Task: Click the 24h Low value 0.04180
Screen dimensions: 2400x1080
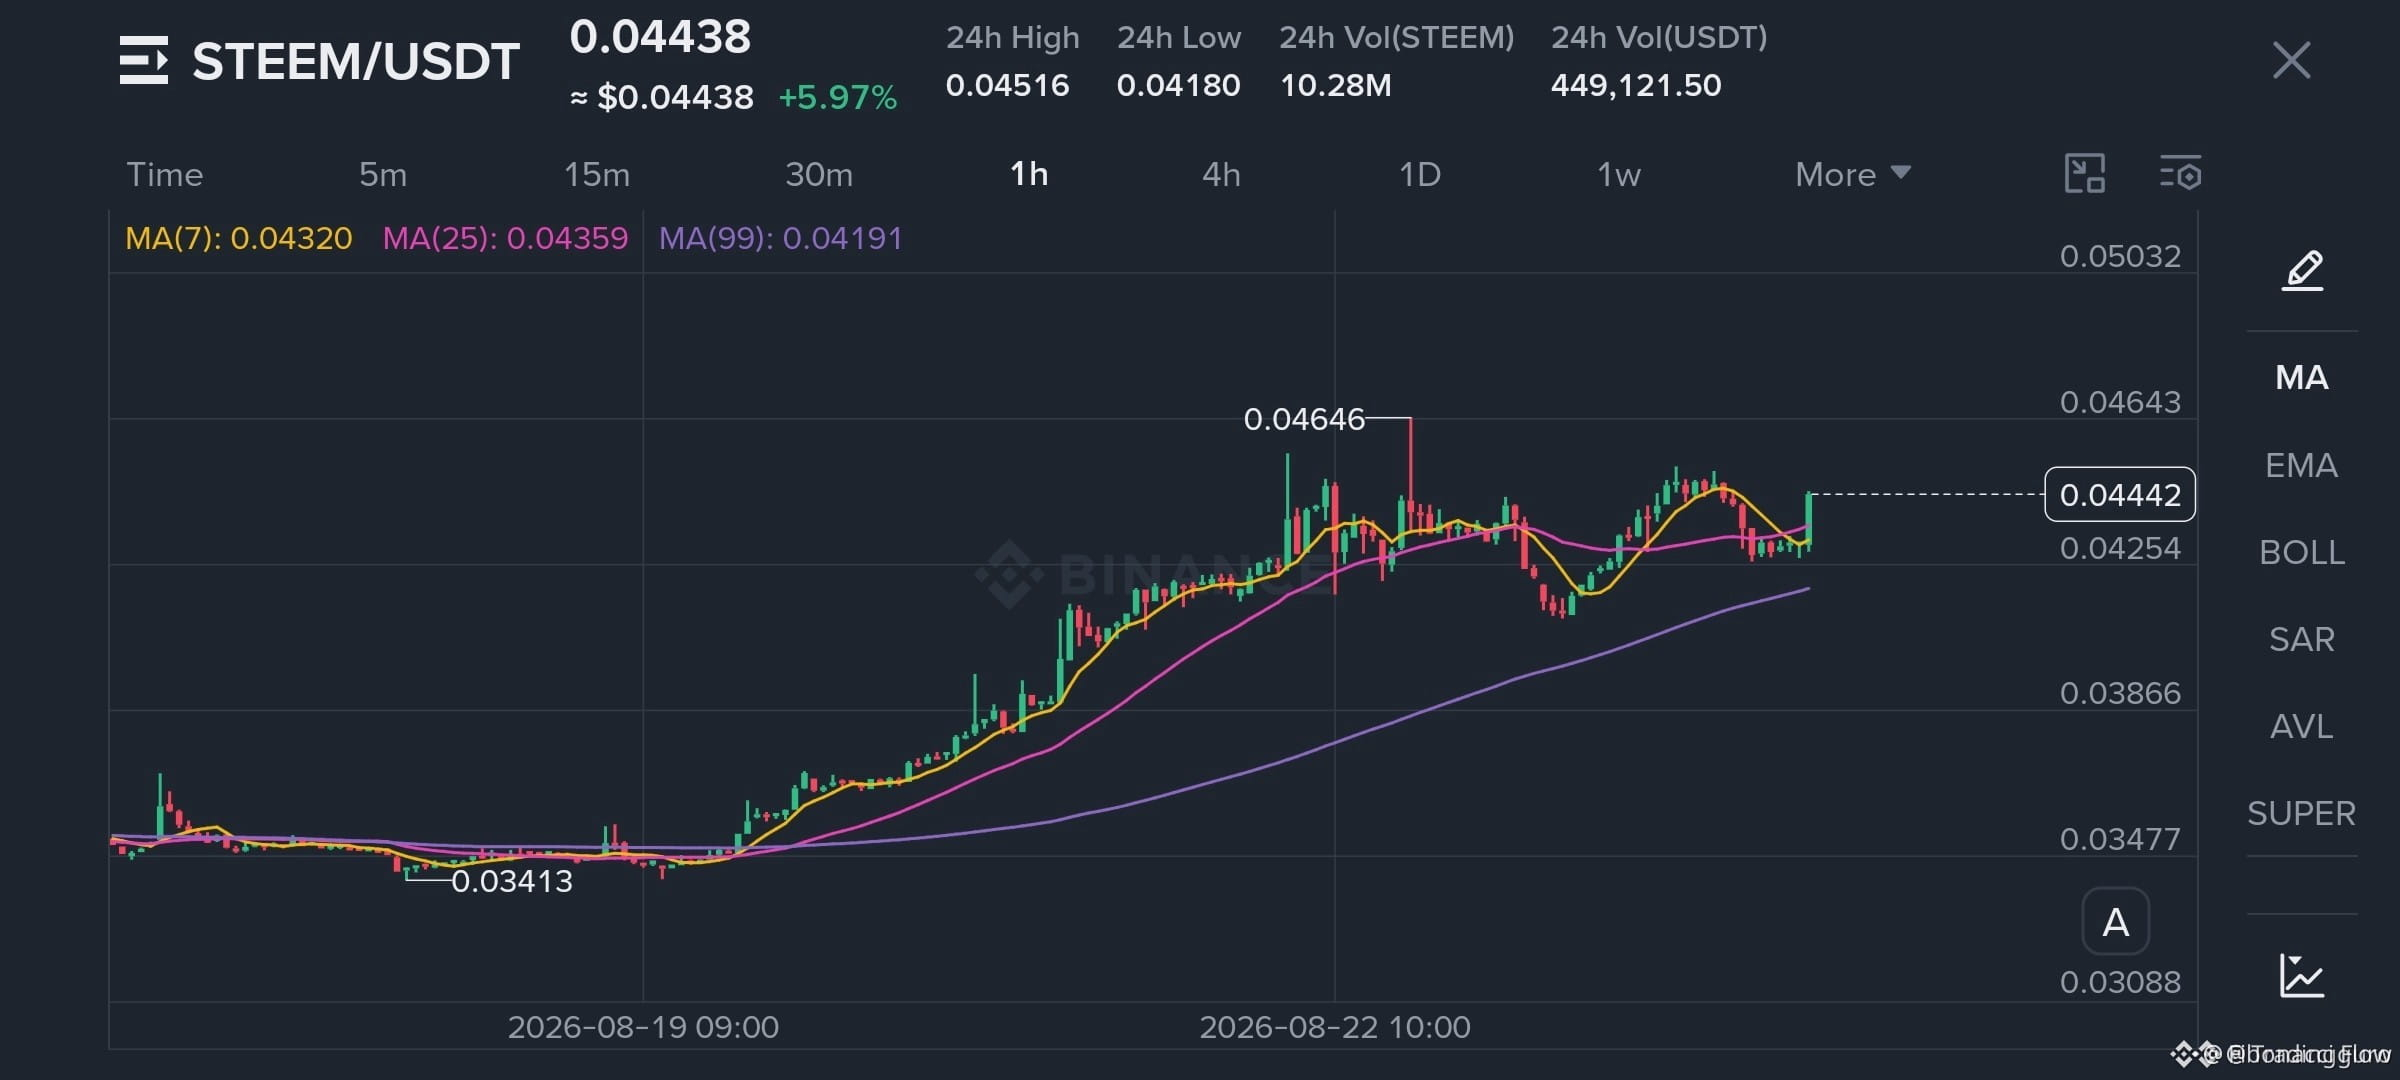Action: 1178,85
